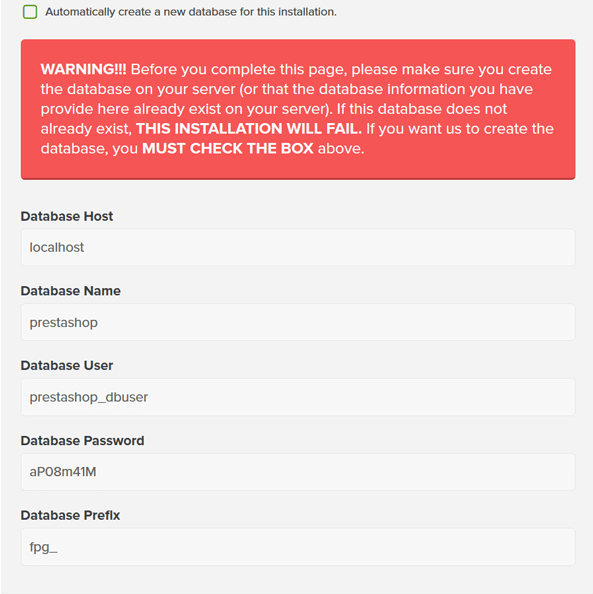Click the 'MUST CHECK THE BOX' bold text
Image resolution: width=593 pixels, height=594 pixels.
(228, 148)
